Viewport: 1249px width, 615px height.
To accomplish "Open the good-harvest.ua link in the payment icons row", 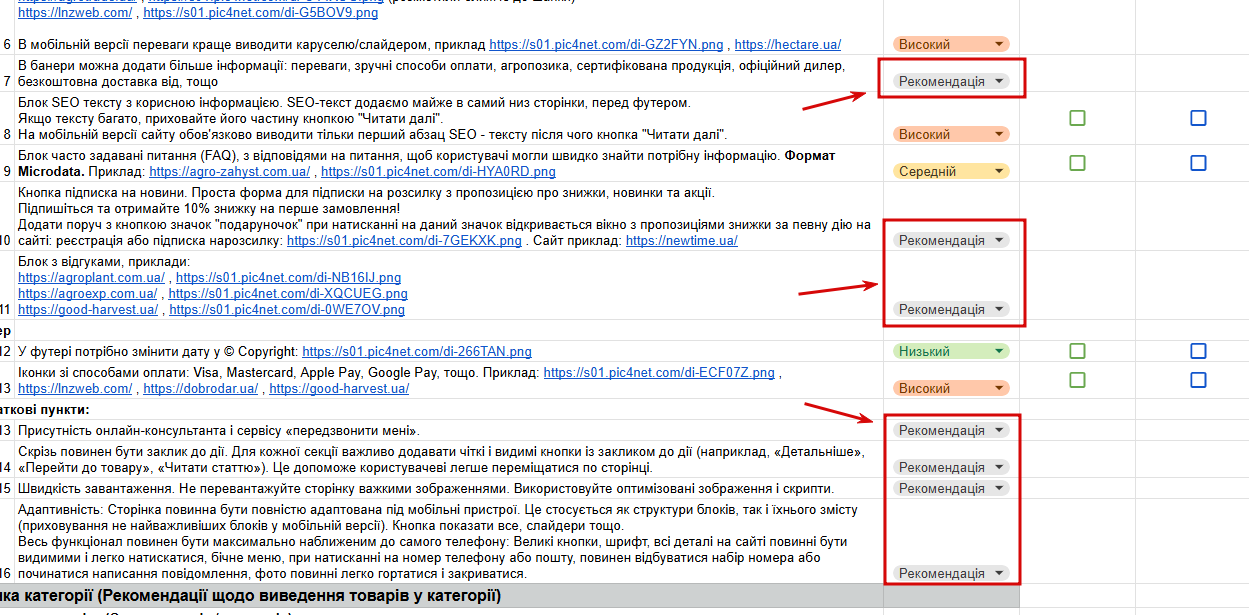I will [x=339, y=389].
